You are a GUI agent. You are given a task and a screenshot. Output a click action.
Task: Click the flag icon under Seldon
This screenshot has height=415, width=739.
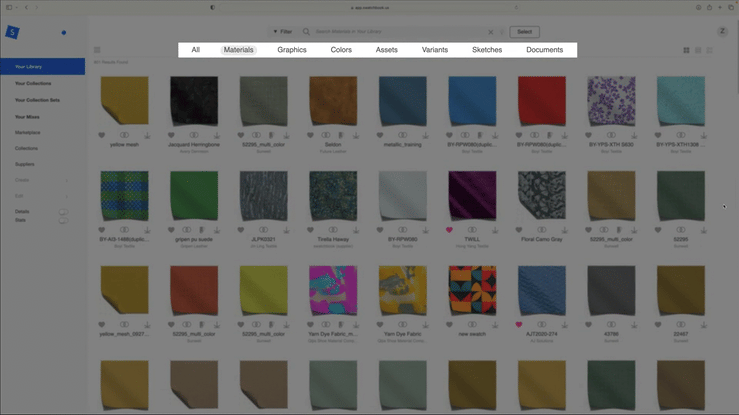click(x=341, y=136)
